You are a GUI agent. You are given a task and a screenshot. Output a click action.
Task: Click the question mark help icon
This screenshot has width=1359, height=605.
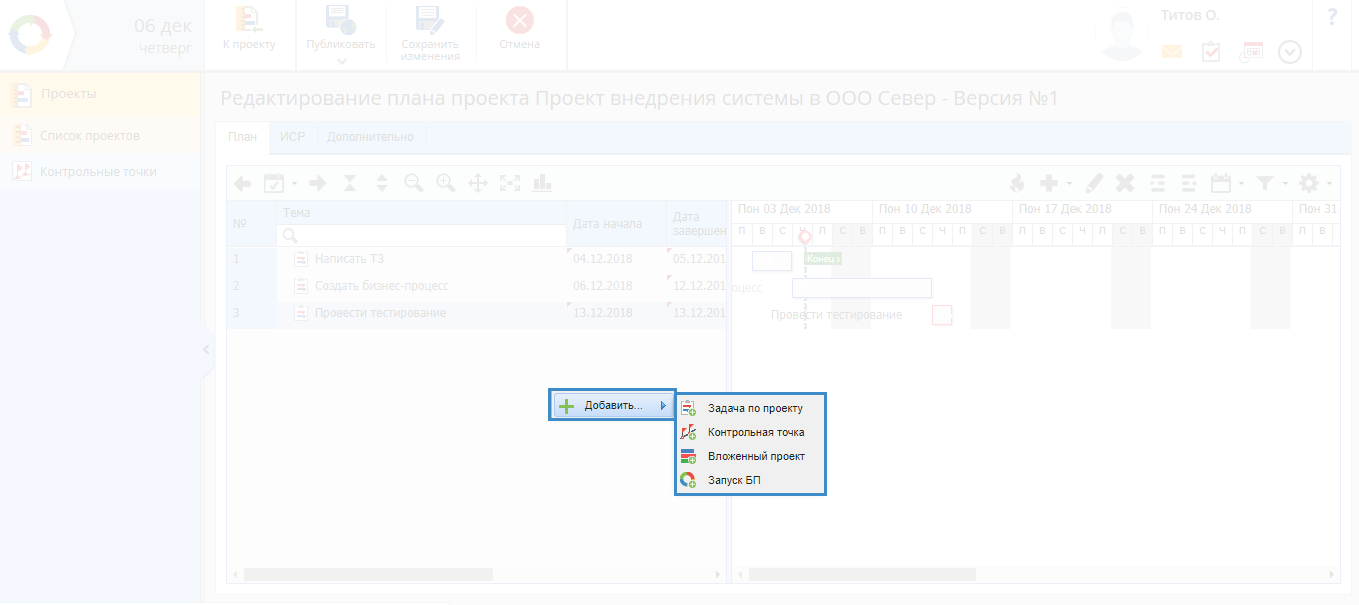pyautogui.click(x=1332, y=17)
